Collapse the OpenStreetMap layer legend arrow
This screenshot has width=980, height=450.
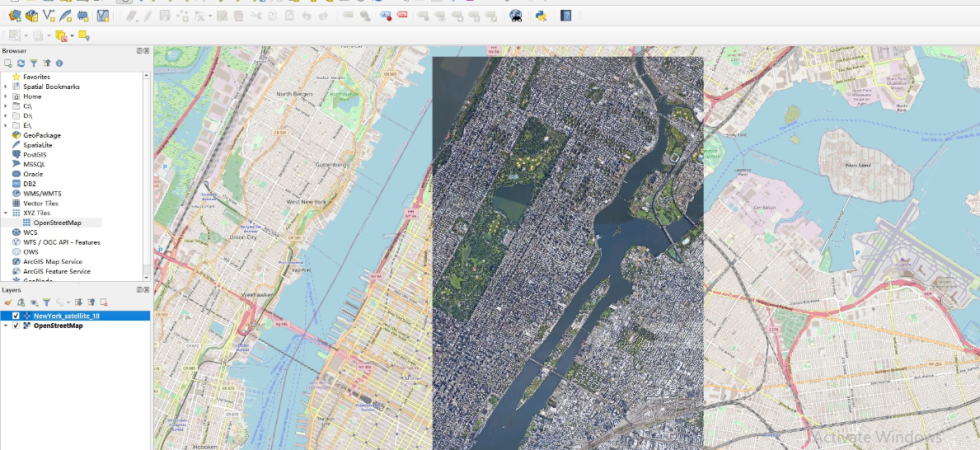click(6, 326)
